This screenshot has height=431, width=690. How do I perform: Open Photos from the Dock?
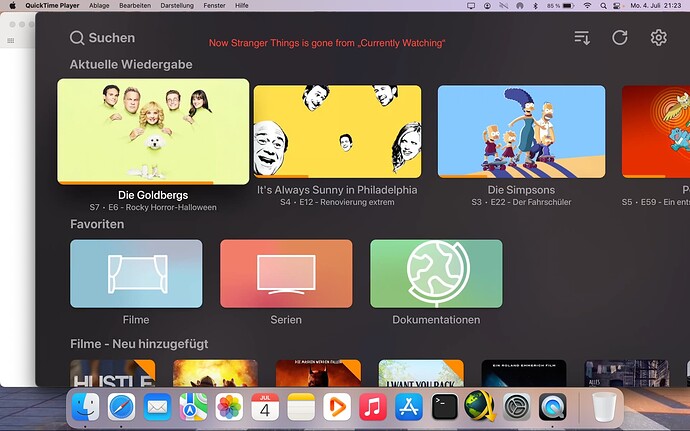(229, 407)
